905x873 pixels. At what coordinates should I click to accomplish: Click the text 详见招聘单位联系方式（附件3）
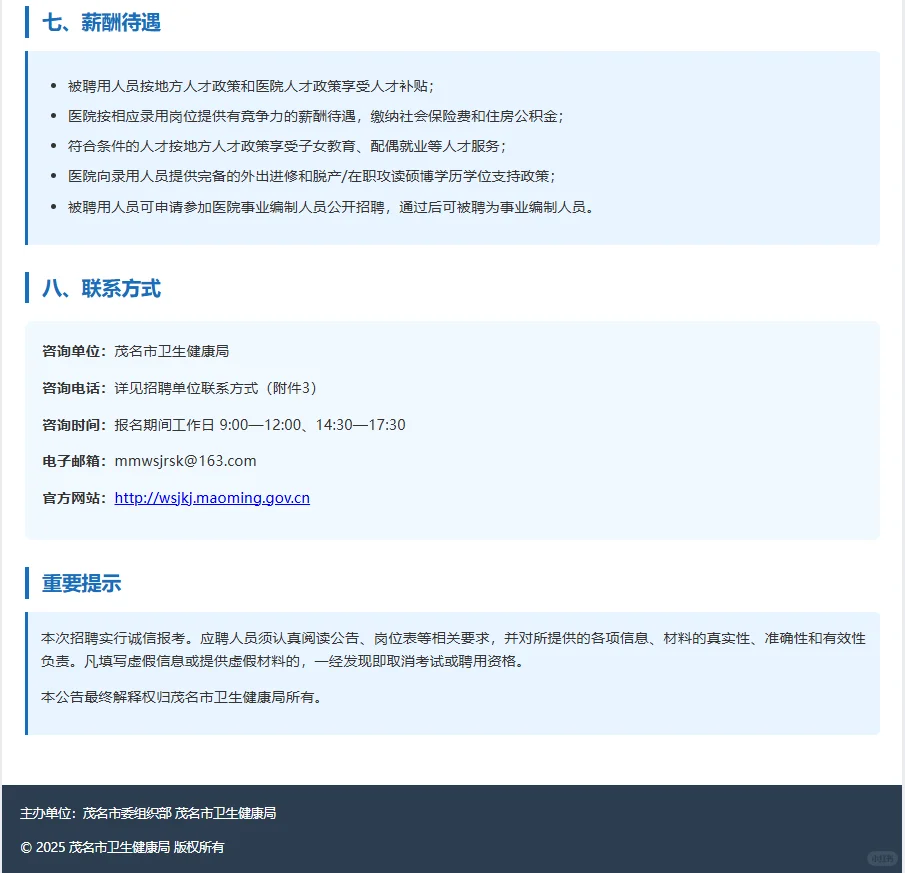point(215,388)
